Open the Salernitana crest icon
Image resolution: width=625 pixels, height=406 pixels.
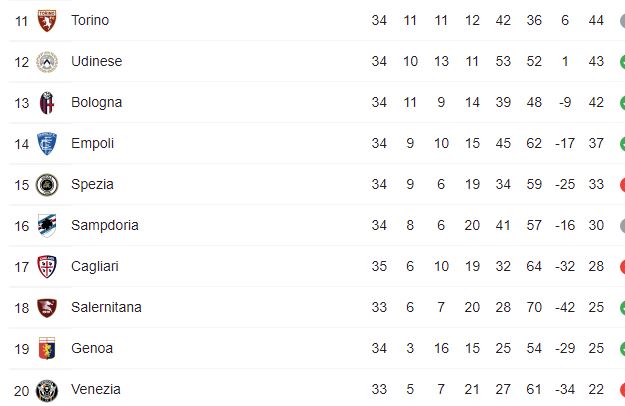(46, 308)
